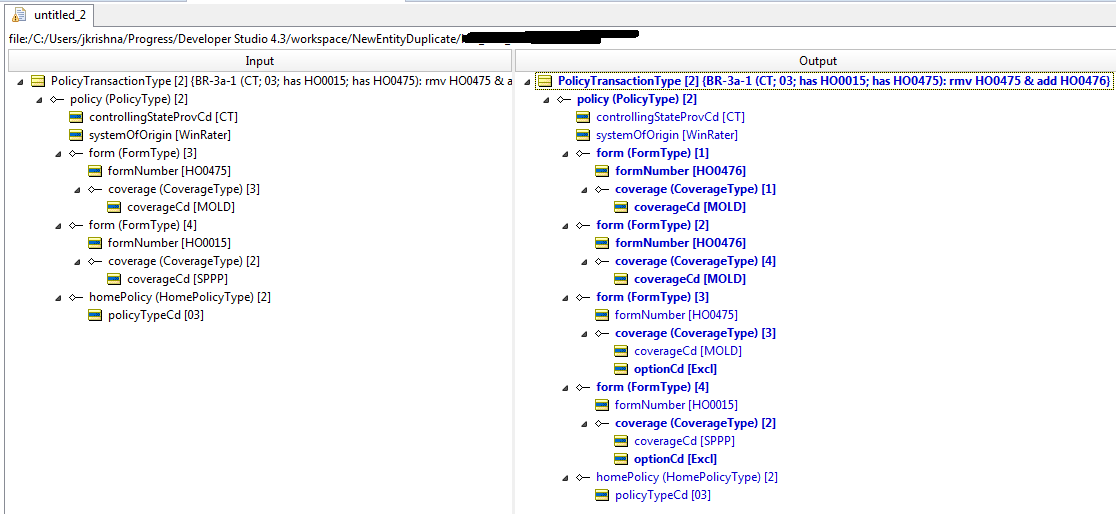Collapse form (FormType) [3] in Output panel
Image resolution: width=1116 pixels, height=514 pixels.
tap(565, 298)
